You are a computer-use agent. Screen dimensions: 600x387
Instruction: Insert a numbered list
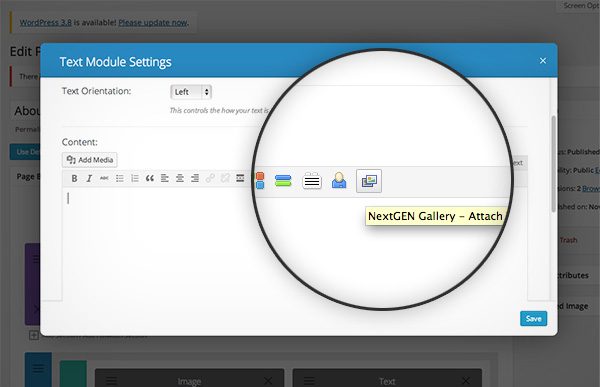tap(135, 178)
